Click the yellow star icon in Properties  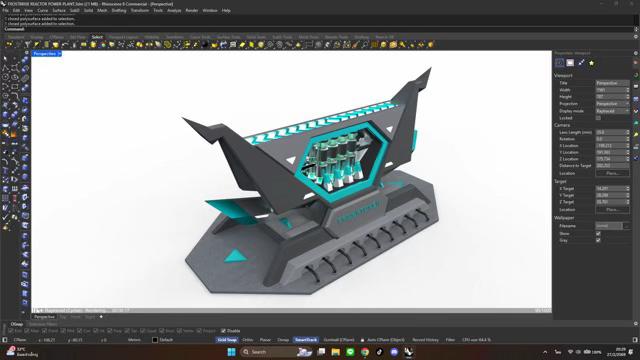591,63
